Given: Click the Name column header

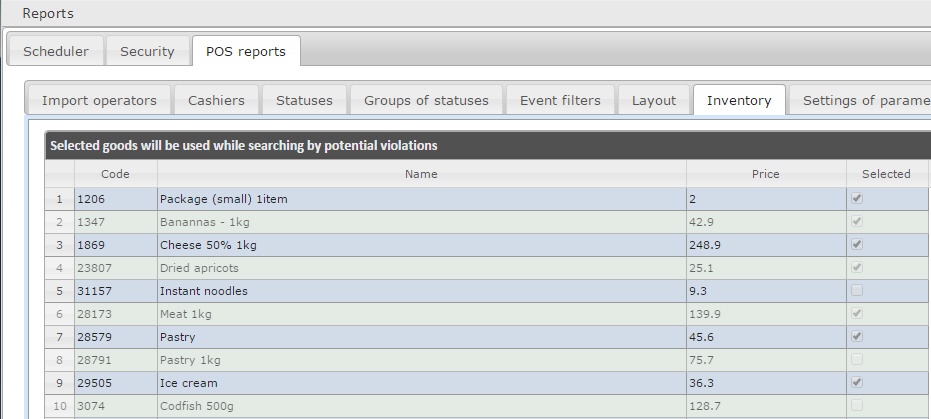Looking at the screenshot, I should tap(421, 174).
